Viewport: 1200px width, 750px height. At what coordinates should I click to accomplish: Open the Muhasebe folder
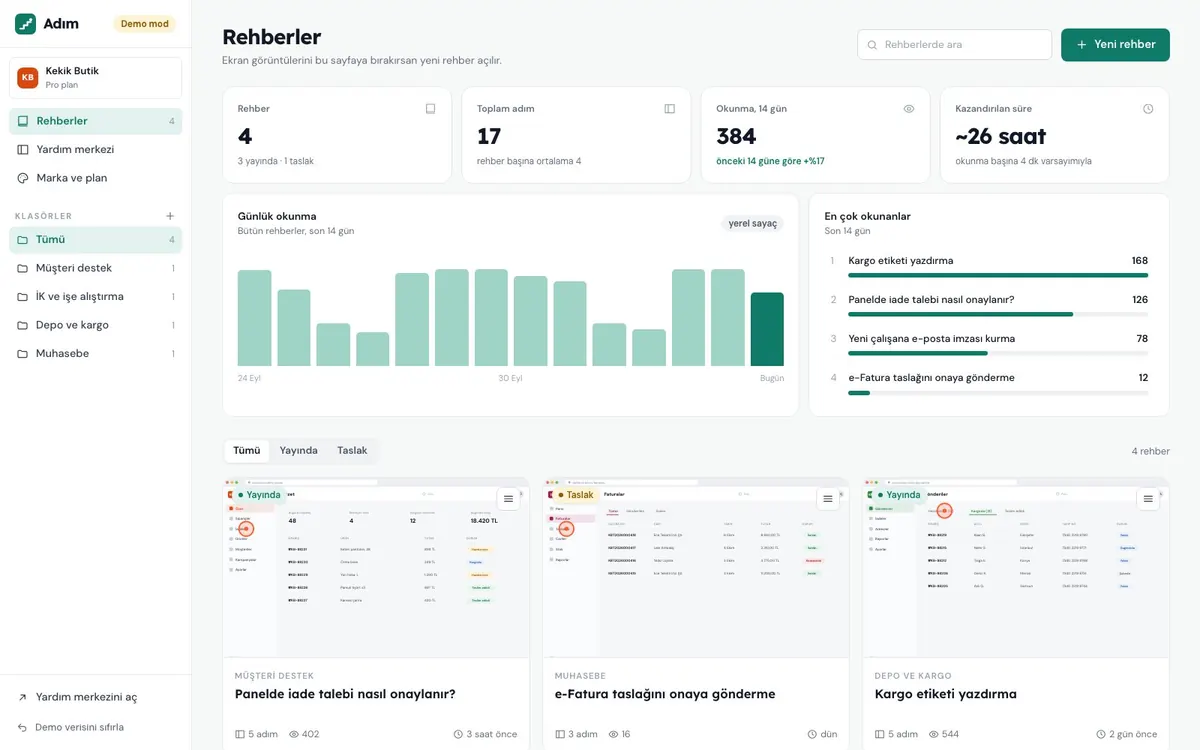coord(96,354)
